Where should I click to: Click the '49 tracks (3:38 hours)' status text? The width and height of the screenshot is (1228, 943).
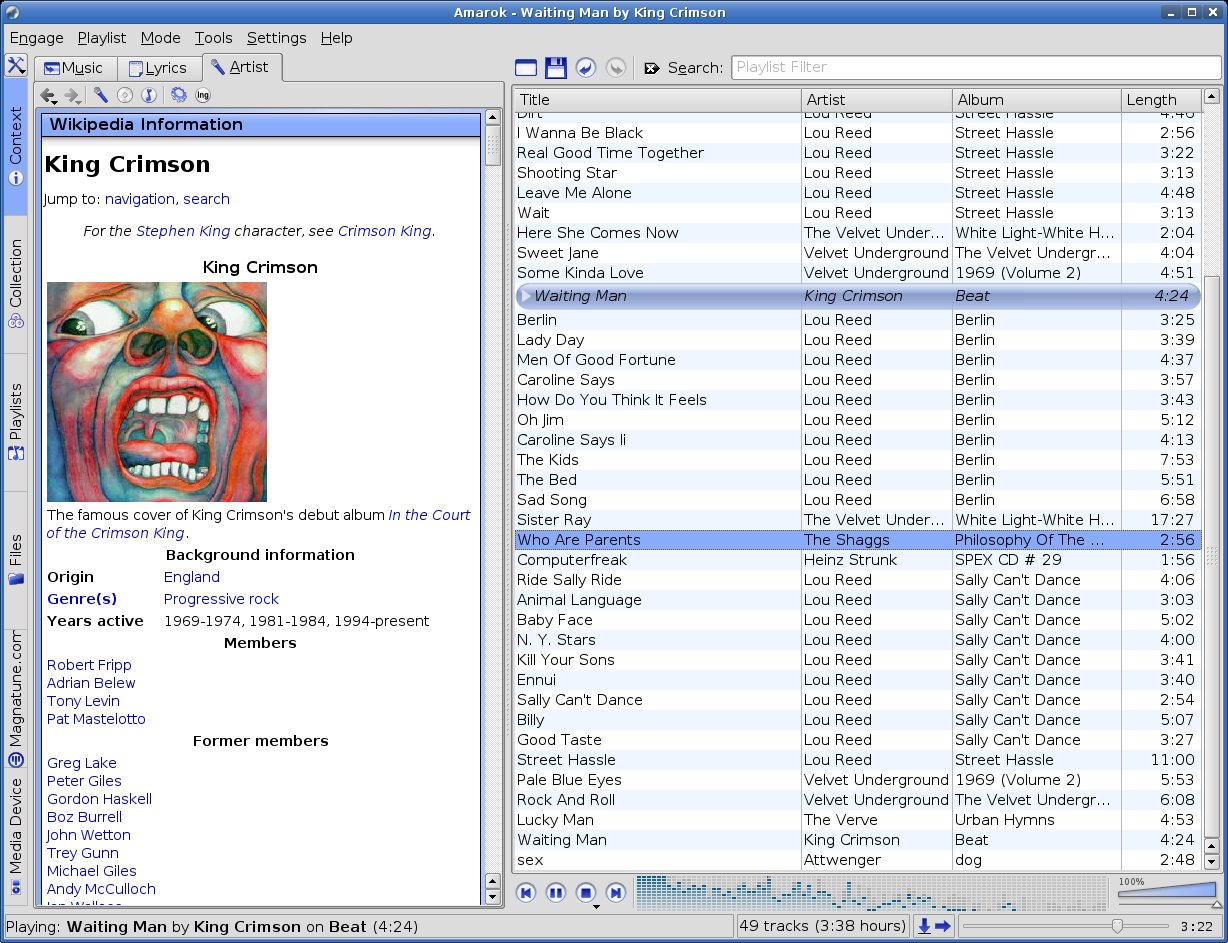822,926
